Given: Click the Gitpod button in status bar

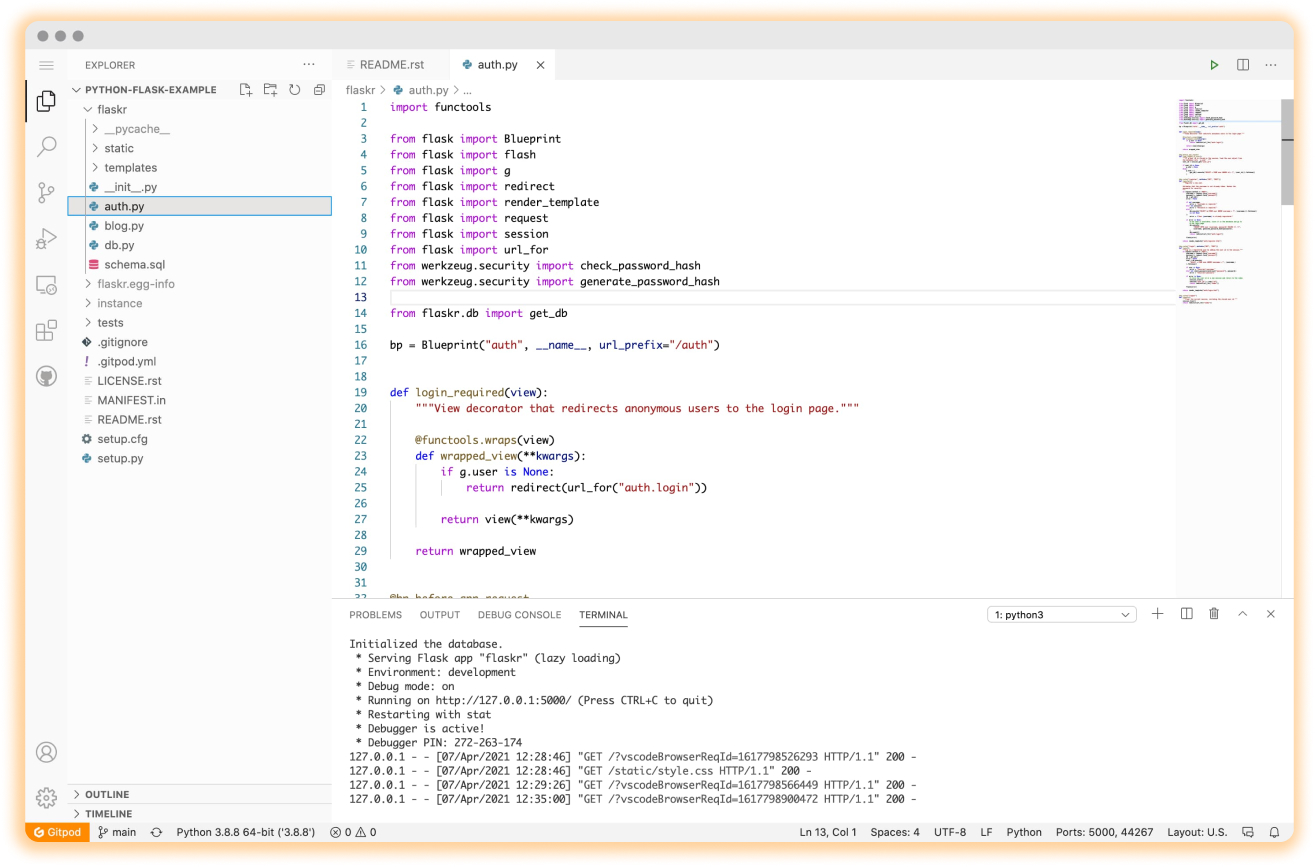Looking at the screenshot, I should point(58,832).
